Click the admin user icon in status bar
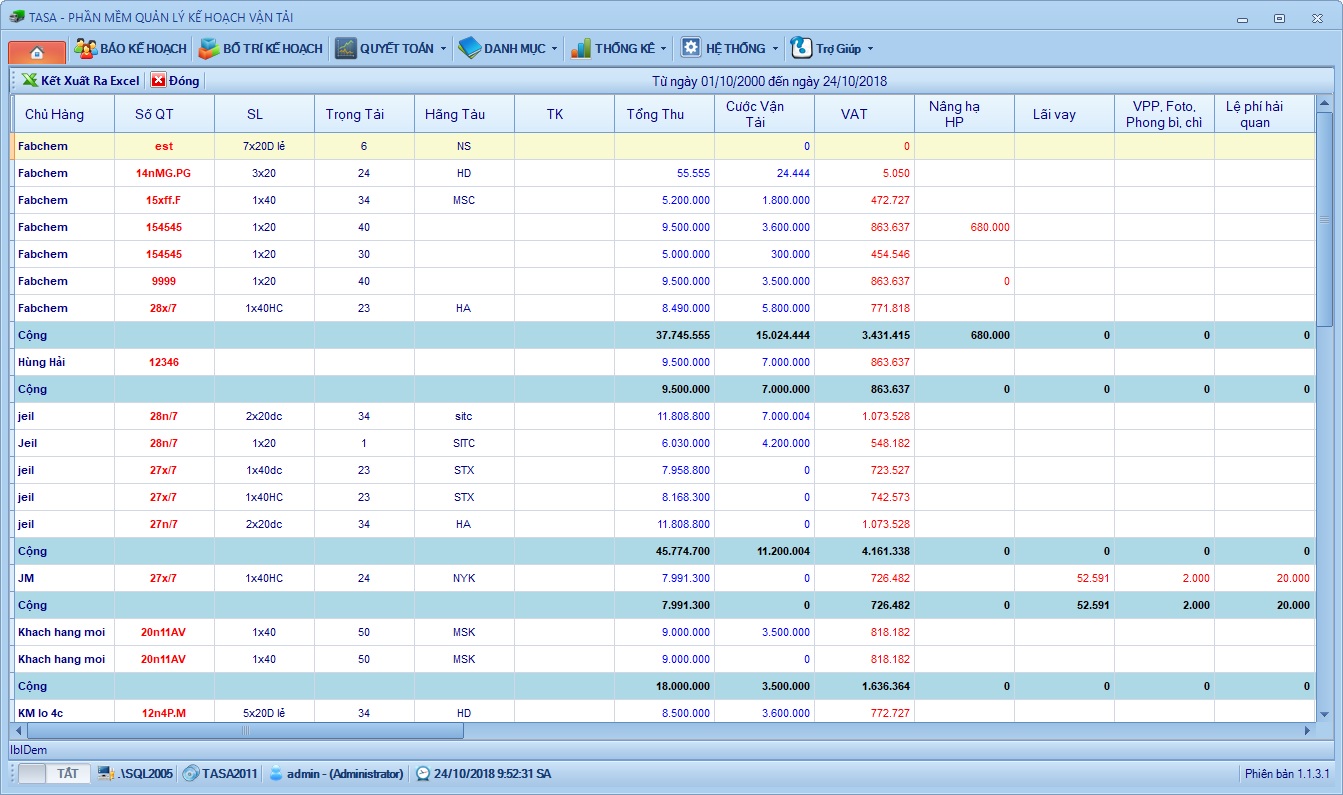Screen dimensions: 1343x795 (x=276, y=773)
